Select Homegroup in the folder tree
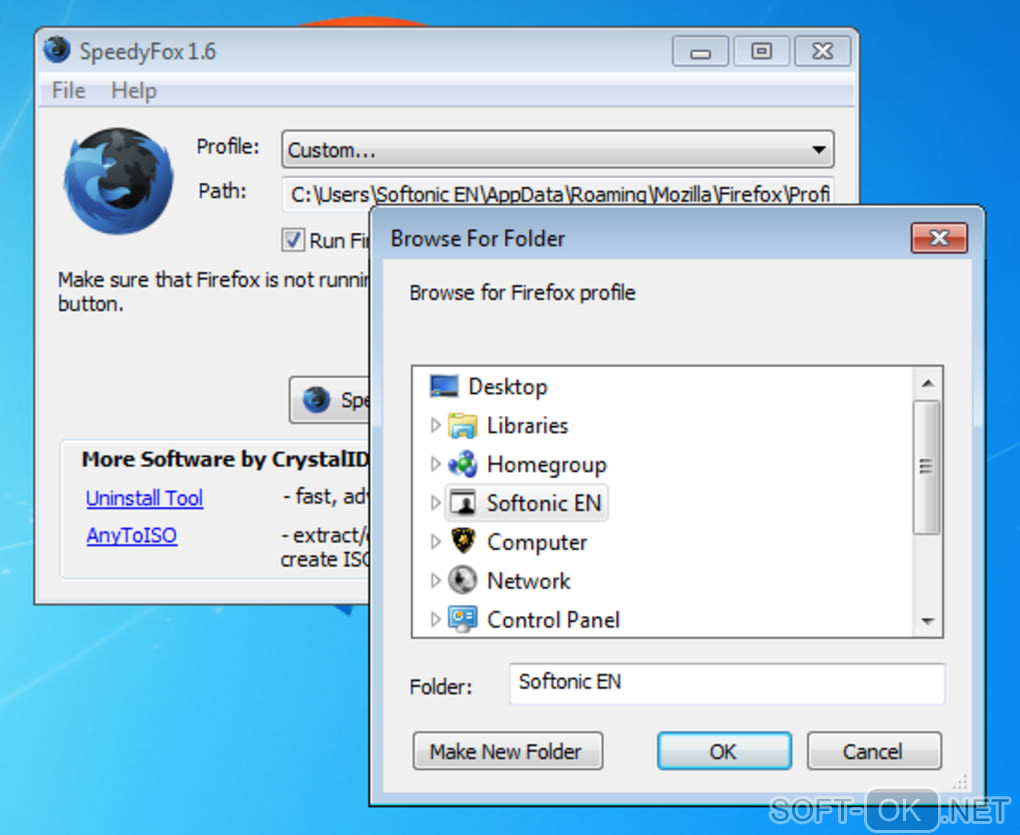1020x835 pixels. (546, 464)
